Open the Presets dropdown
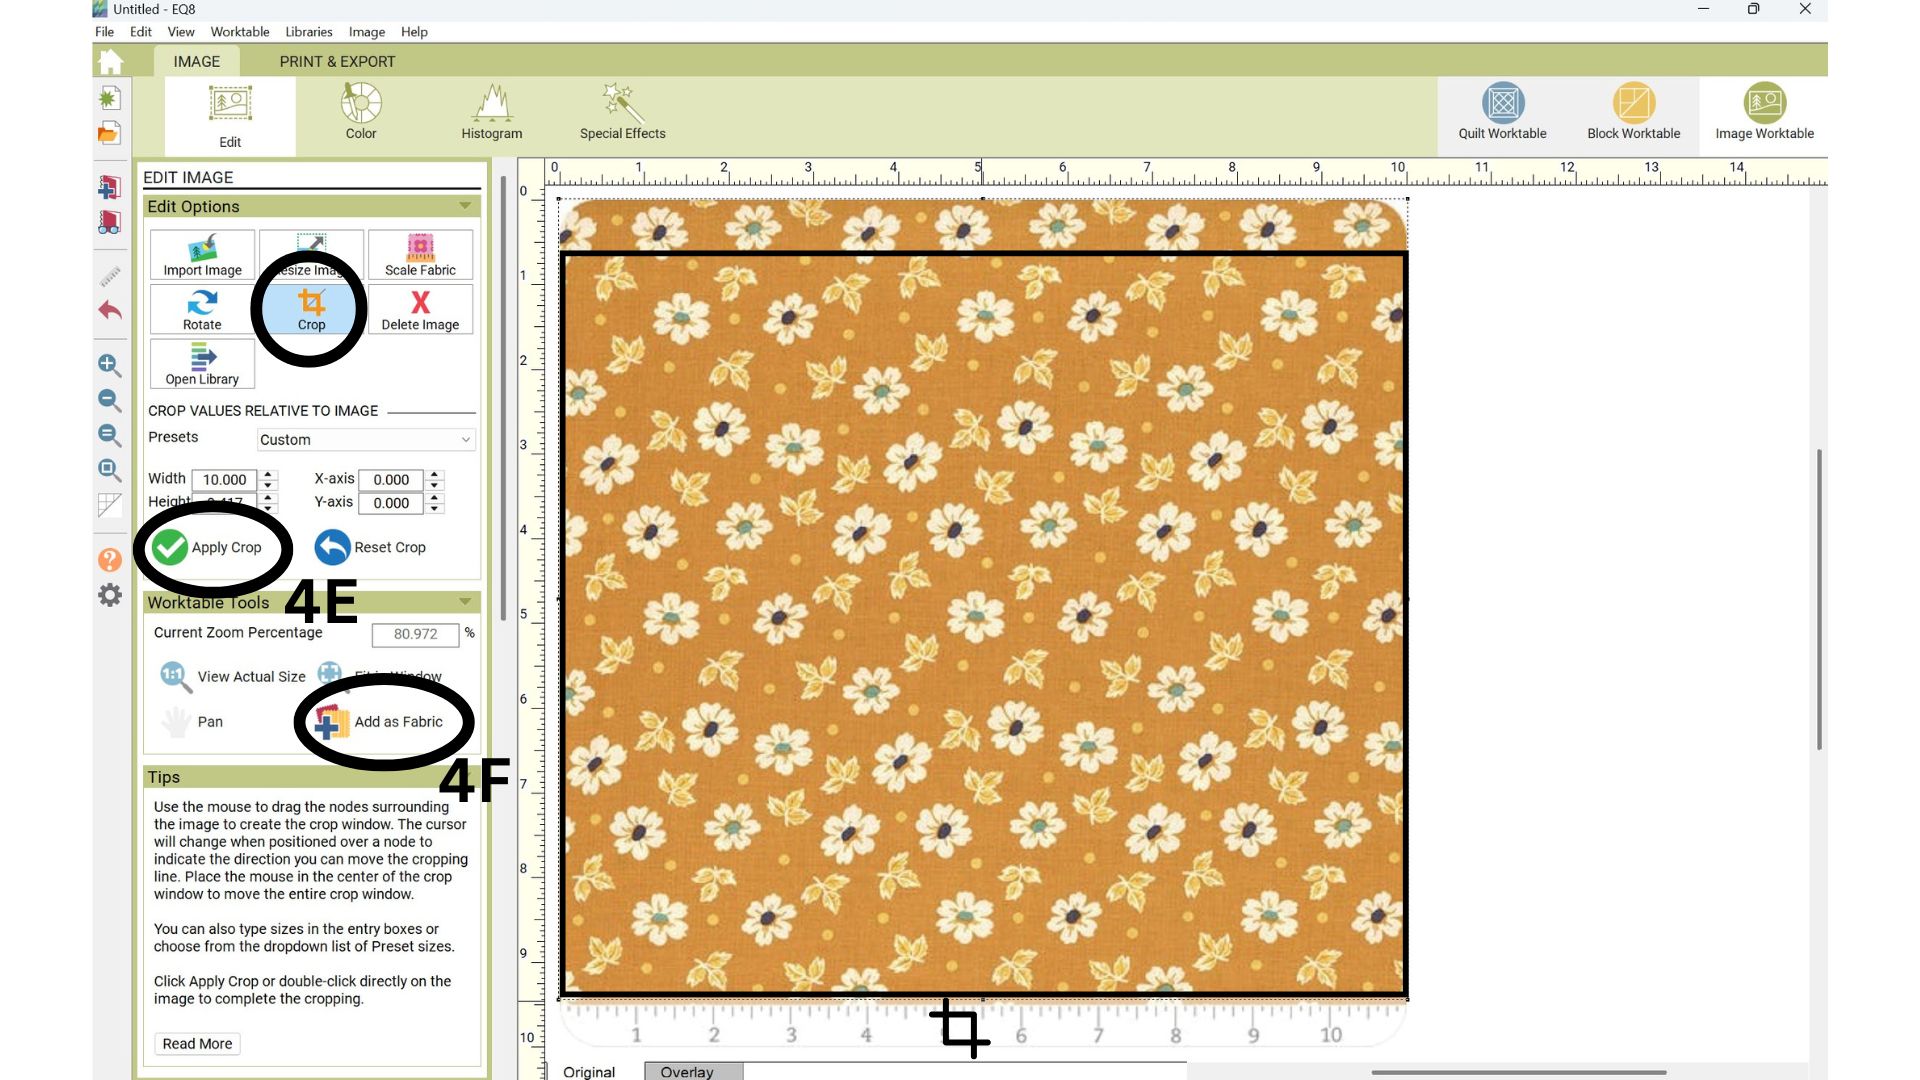The image size is (1920, 1080). pyautogui.click(x=365, y=440)
